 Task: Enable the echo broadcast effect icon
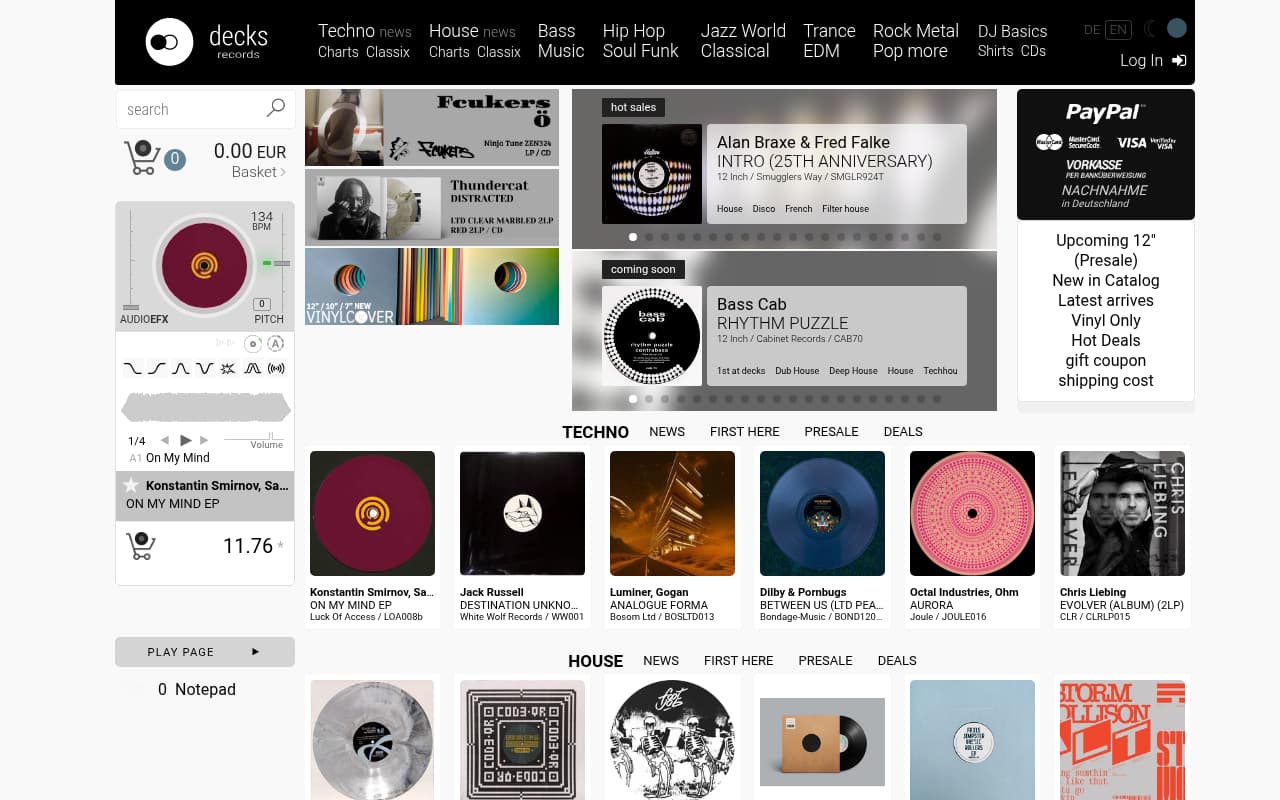coord(277,368)
